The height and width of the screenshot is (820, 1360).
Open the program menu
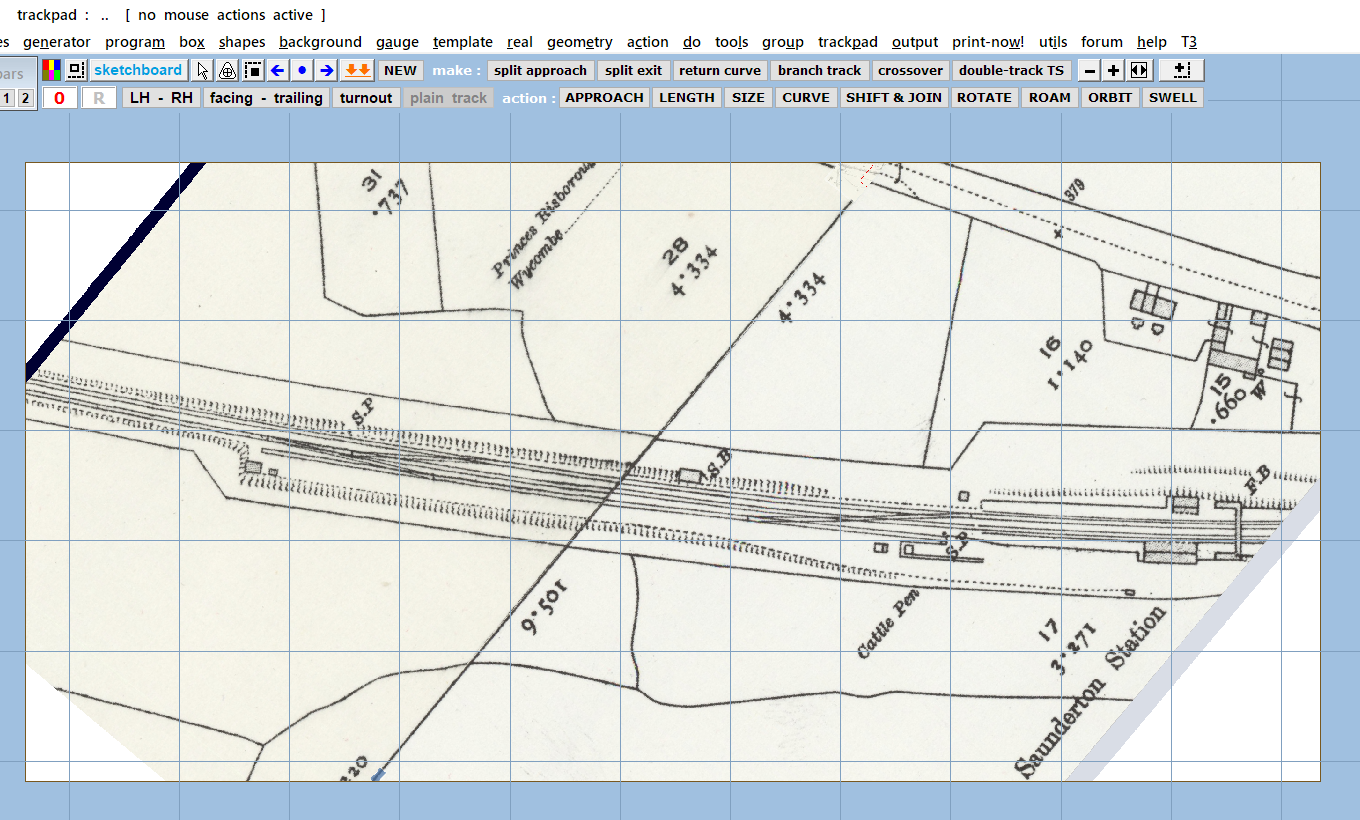(135, 42)
